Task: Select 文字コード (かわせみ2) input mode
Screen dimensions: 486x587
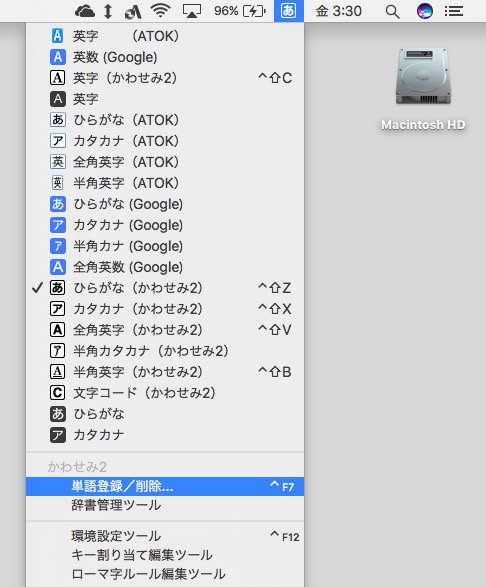Action: [x=165, y=393]
